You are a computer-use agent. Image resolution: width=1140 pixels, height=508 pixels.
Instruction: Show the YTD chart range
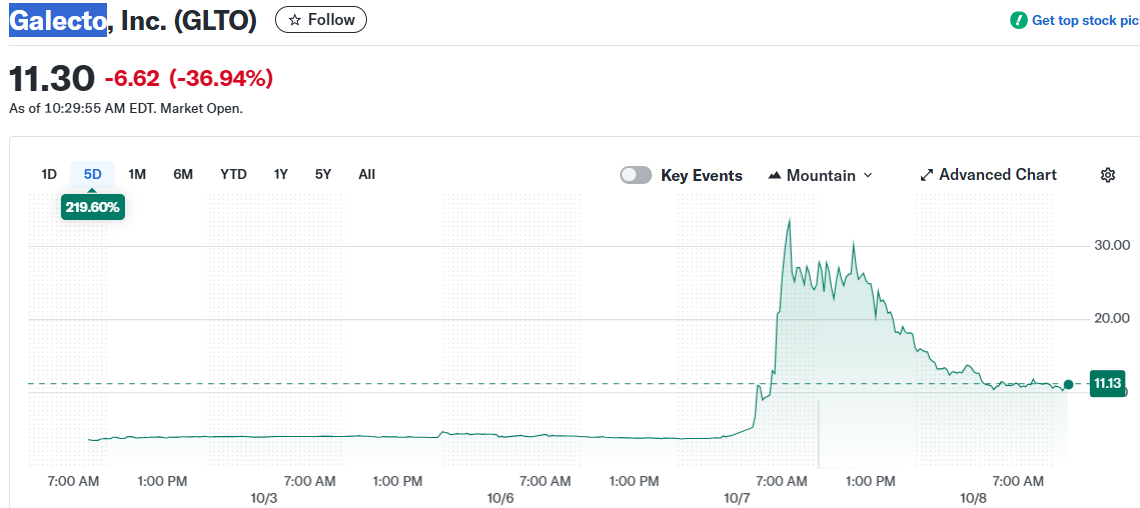(x=233, y=174)
